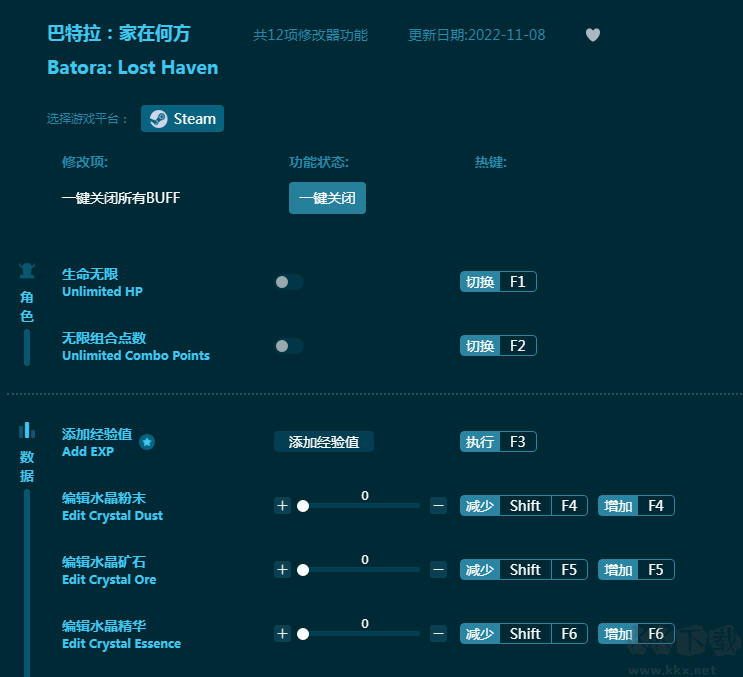This screenshot has width=743, height=677.
Task: Click 减少 Shift F6 hotkey button
Action: click(524, 634)
